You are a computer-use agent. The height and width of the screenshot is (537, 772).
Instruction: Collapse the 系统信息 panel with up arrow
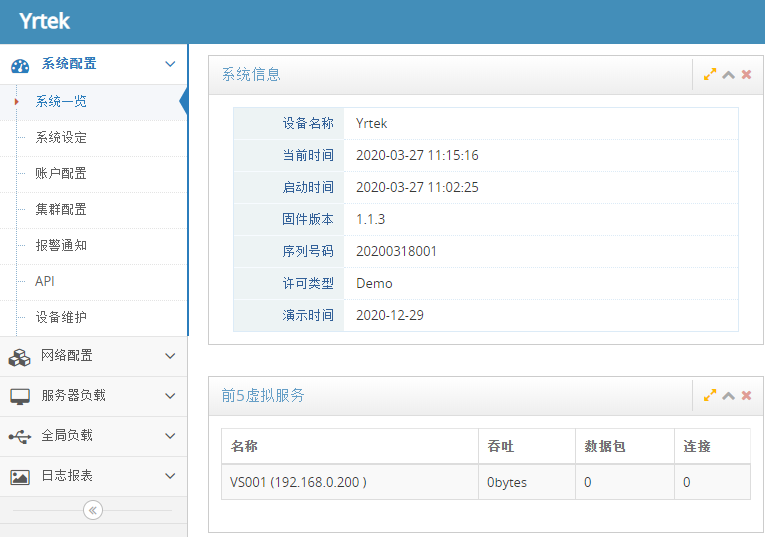pos(728,74)
